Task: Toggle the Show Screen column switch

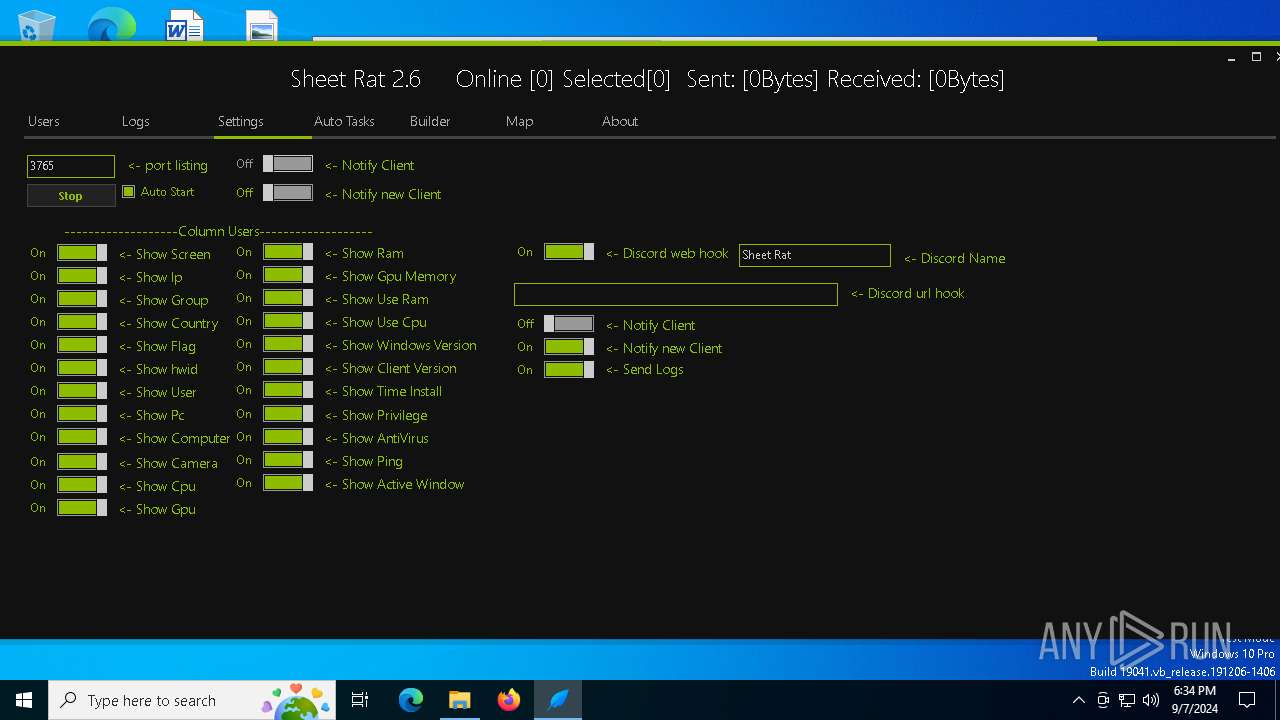Action: [x=82, y=253]
